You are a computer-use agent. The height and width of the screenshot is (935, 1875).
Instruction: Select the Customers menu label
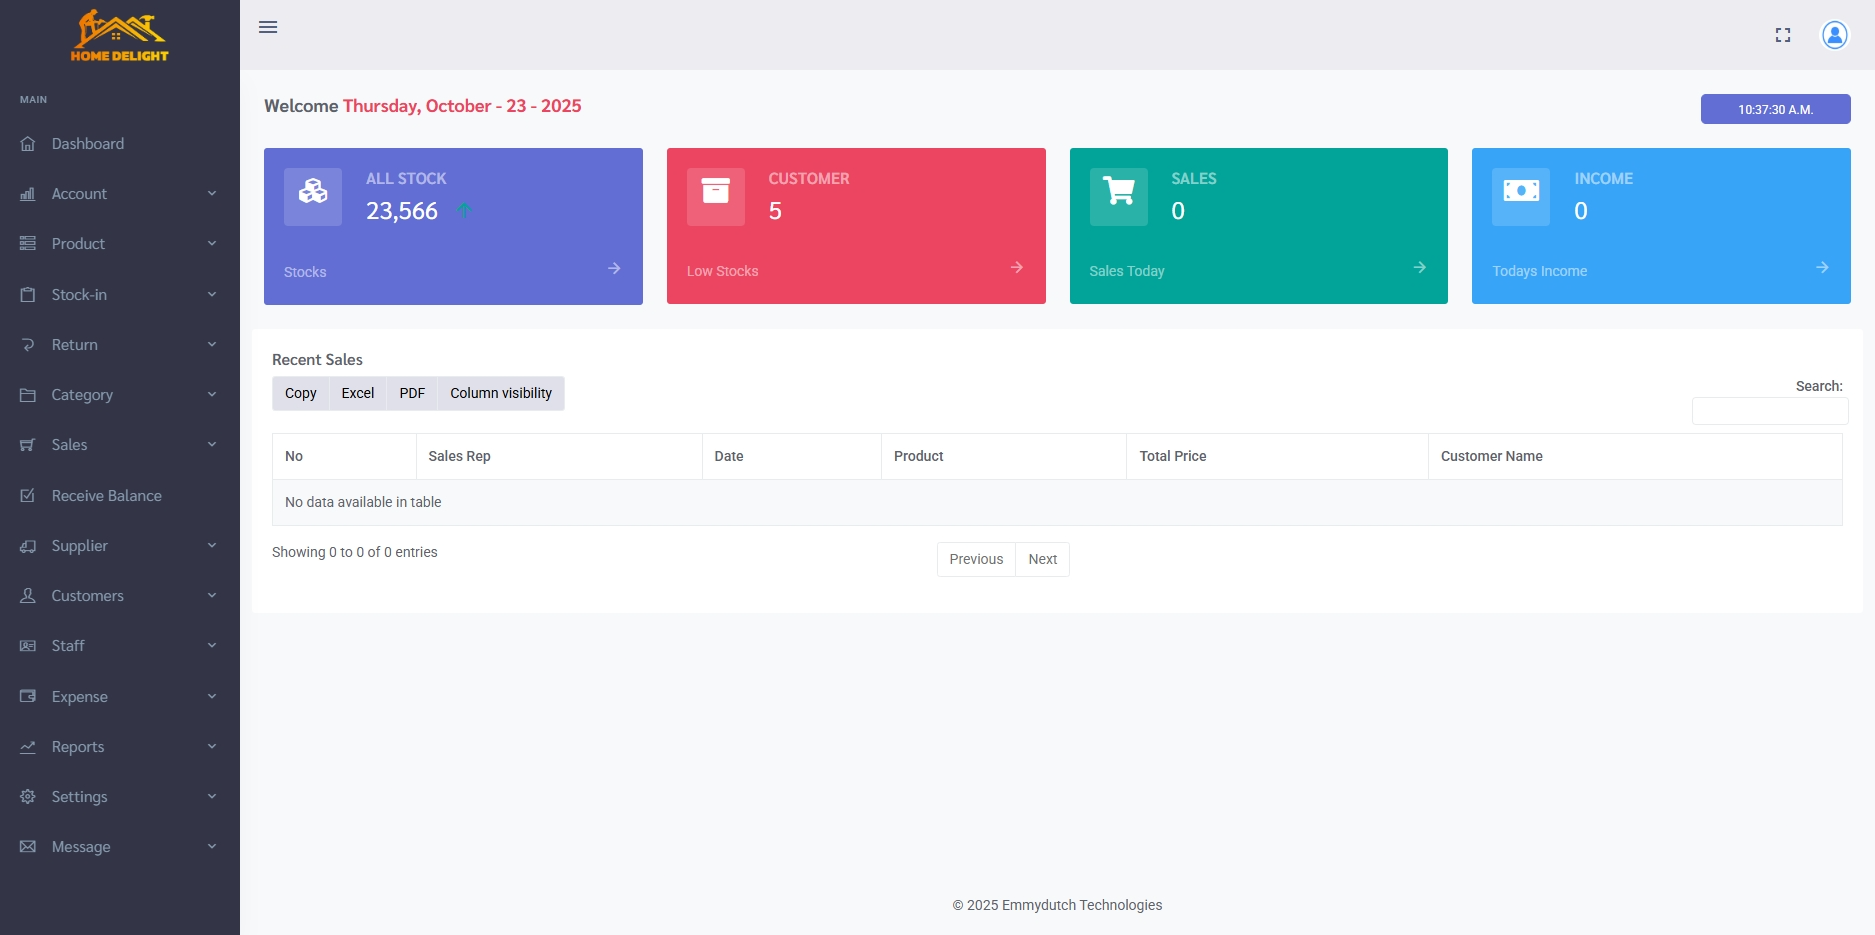88,596
